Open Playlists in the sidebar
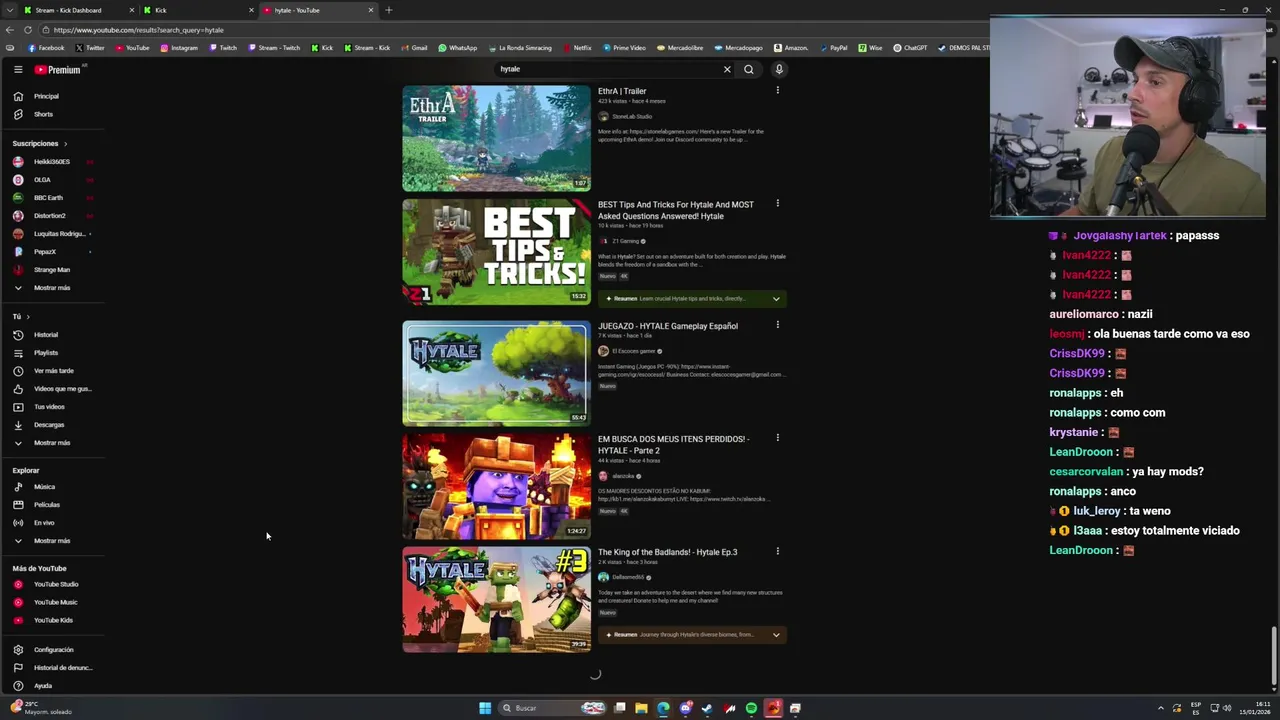This screenshot has height=720, width=1280. click(46, 353)
